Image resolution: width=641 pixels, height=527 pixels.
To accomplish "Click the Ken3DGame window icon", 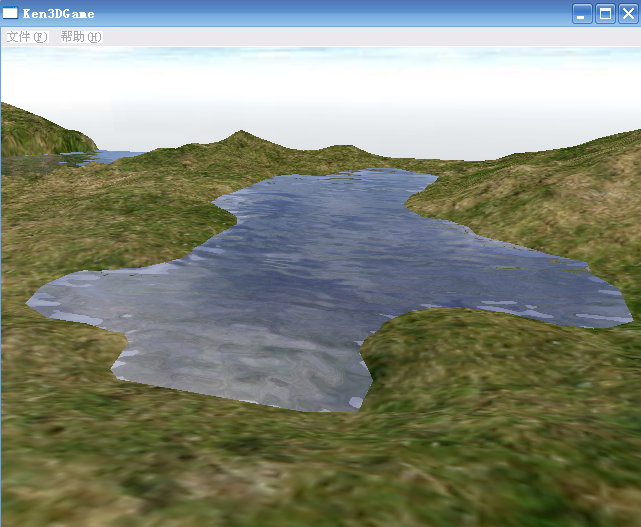I will pyautogui.click(x=10, y=13).
